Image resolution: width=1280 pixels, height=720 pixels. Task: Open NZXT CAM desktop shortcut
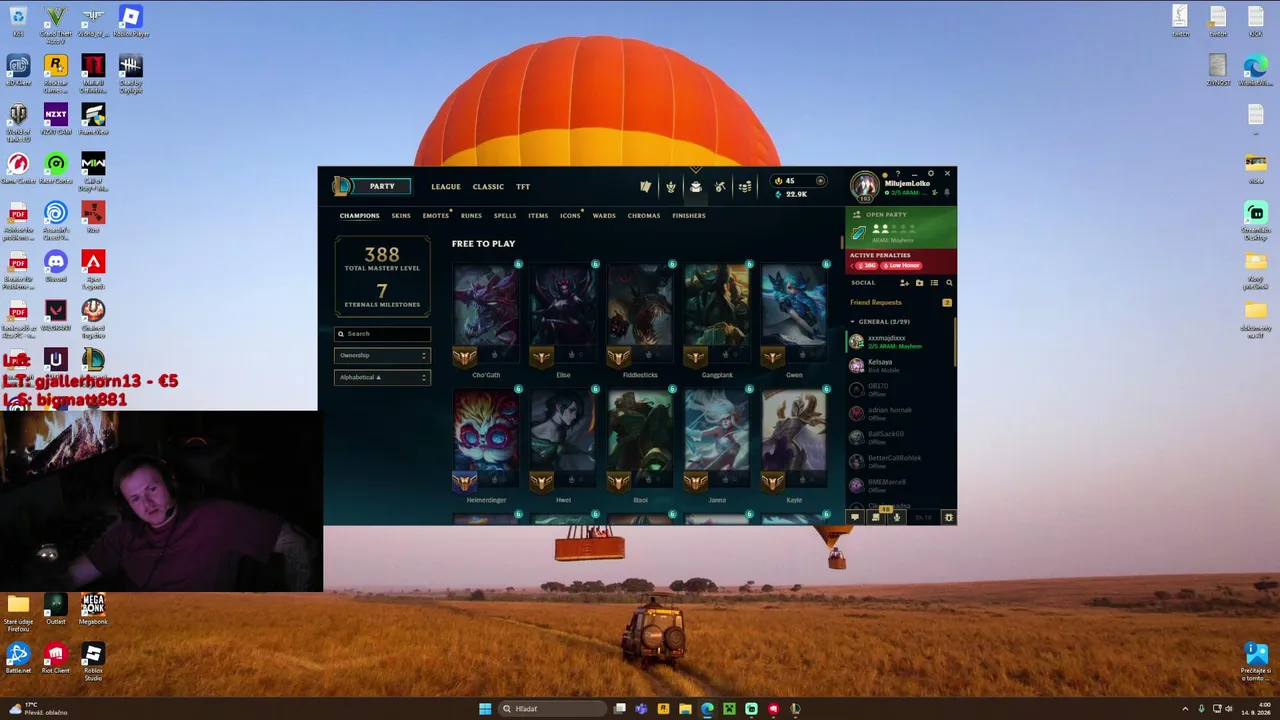pyautogui.click(x=56, y=119)
